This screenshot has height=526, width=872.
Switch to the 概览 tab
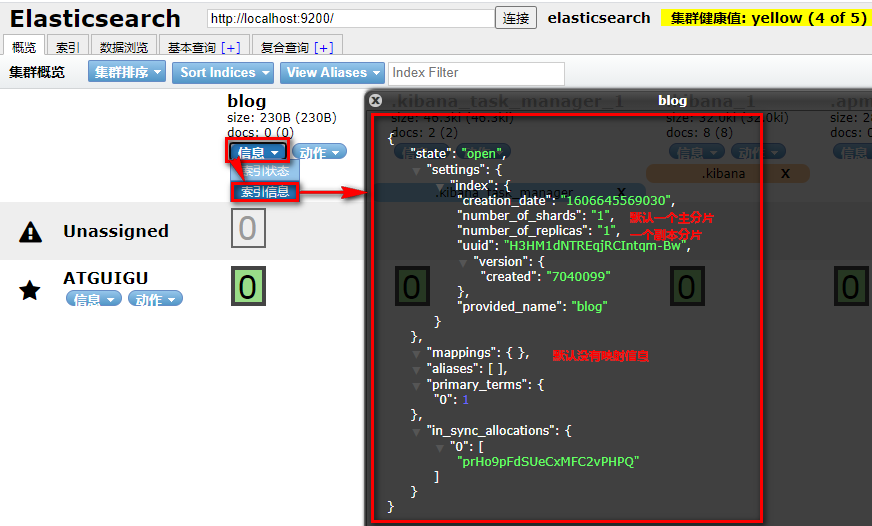24,47
